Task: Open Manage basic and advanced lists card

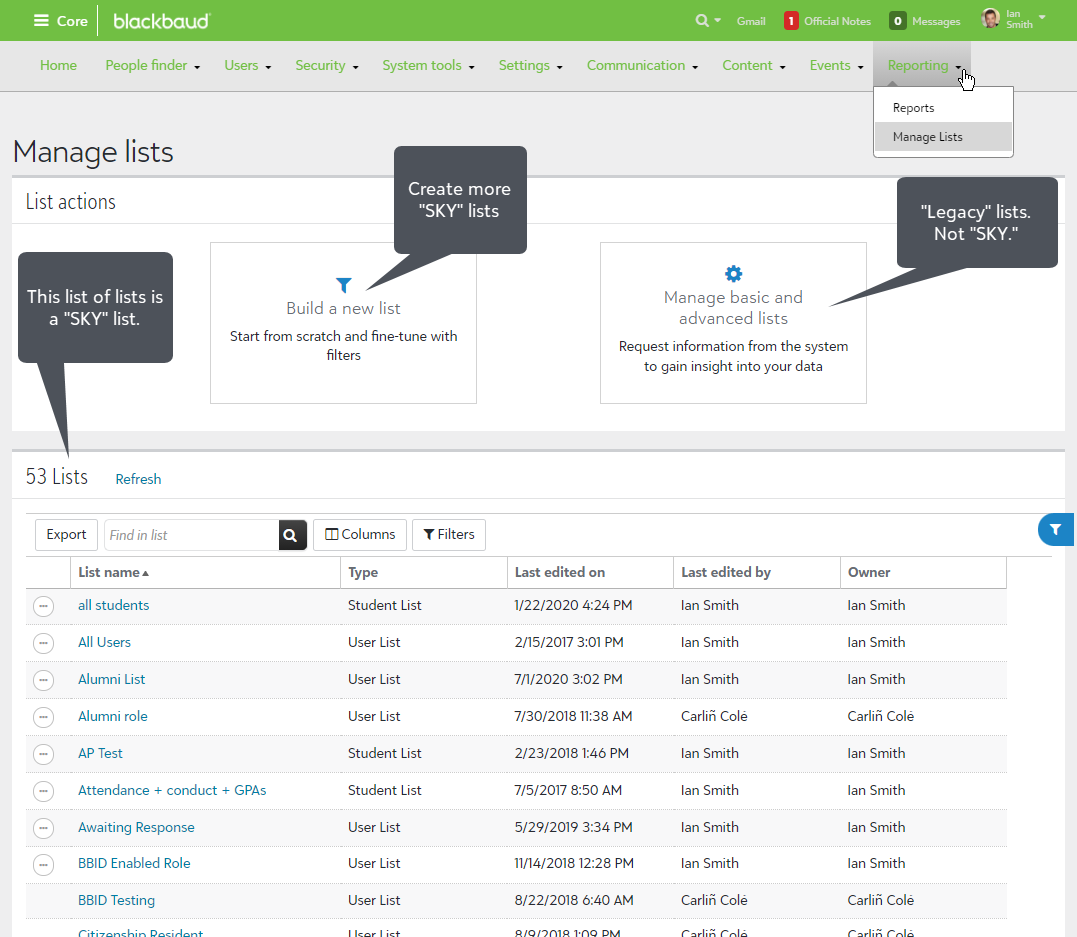Action: 733,323
